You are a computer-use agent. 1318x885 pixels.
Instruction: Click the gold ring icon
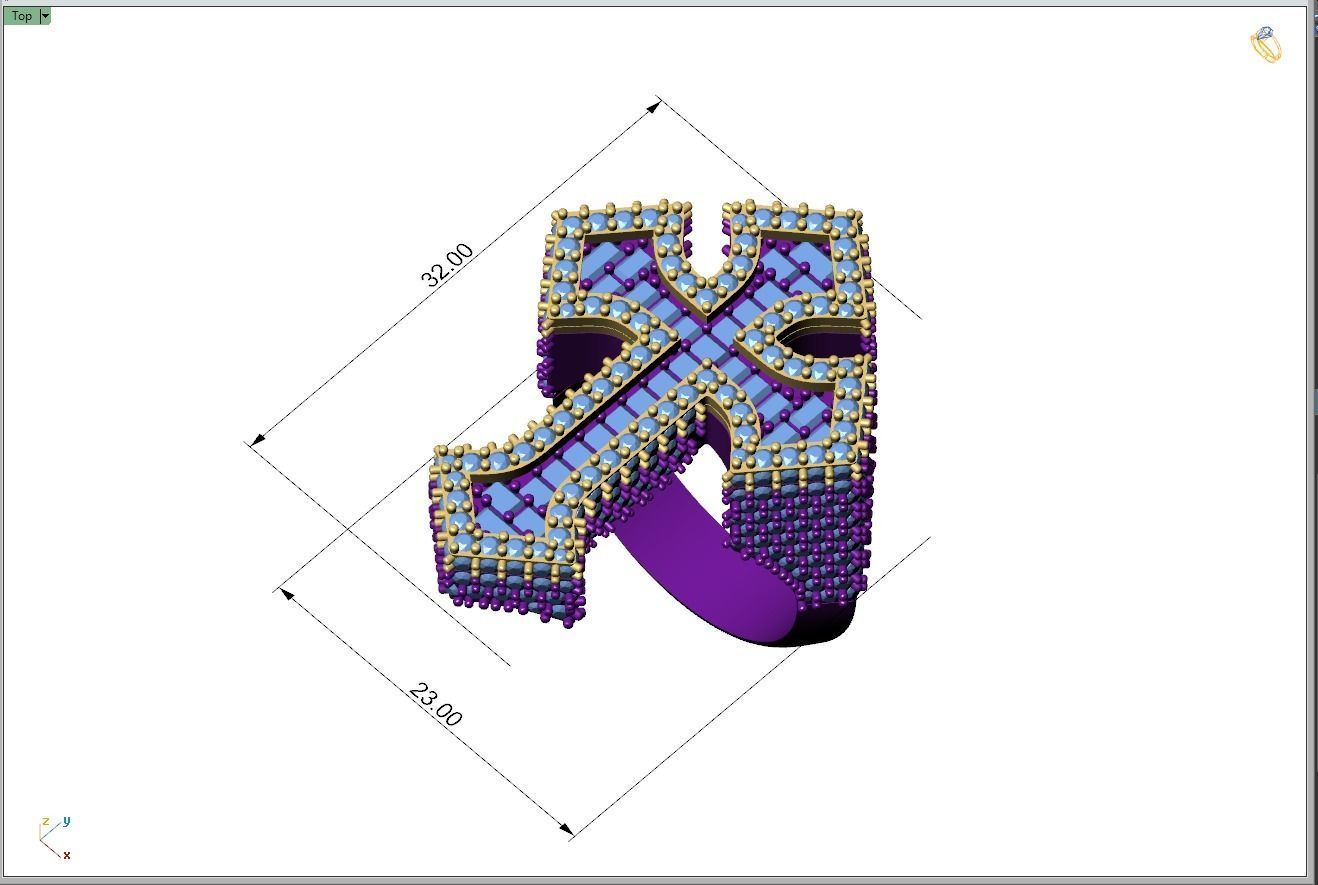tap(1266, 45)
